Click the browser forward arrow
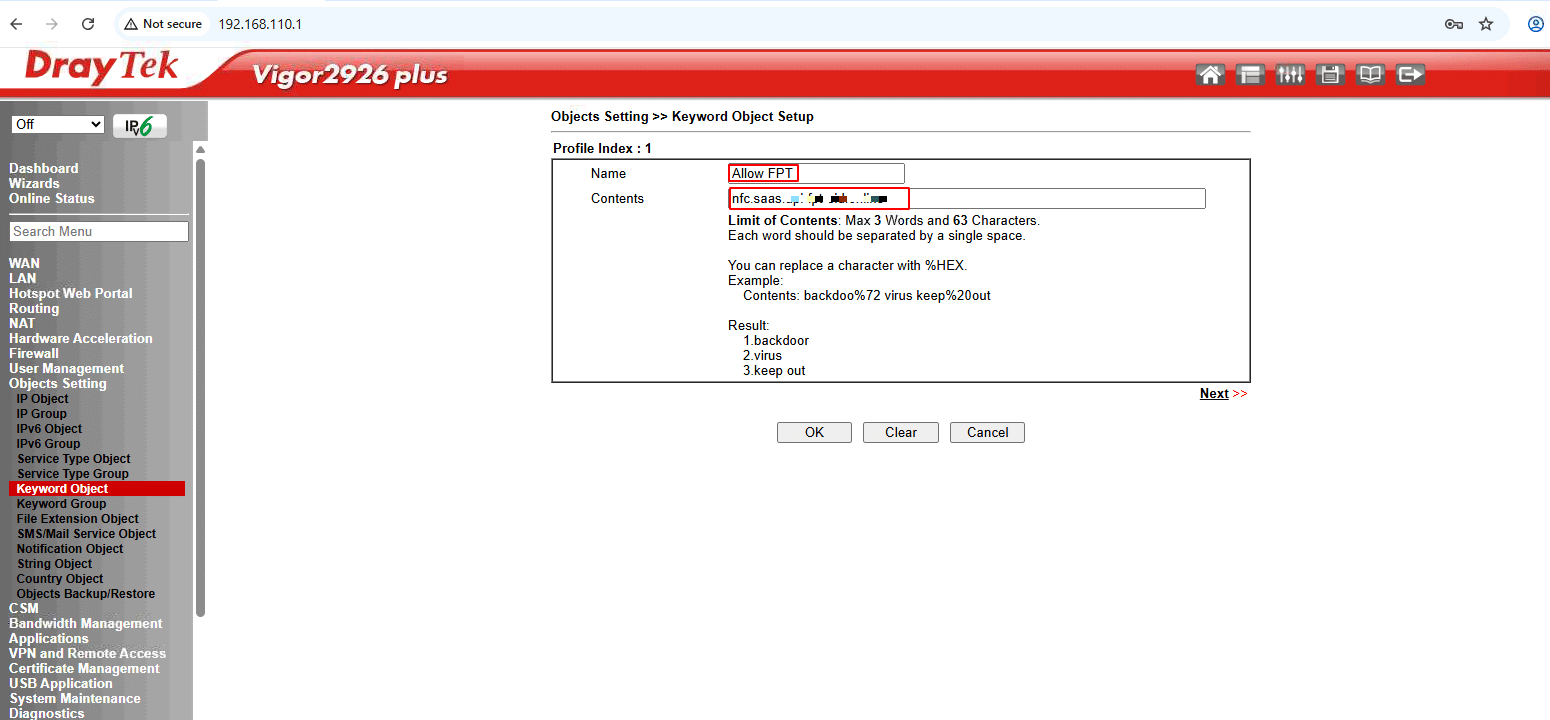This screenshot has height=720, width=1550. tap(52, 24)
